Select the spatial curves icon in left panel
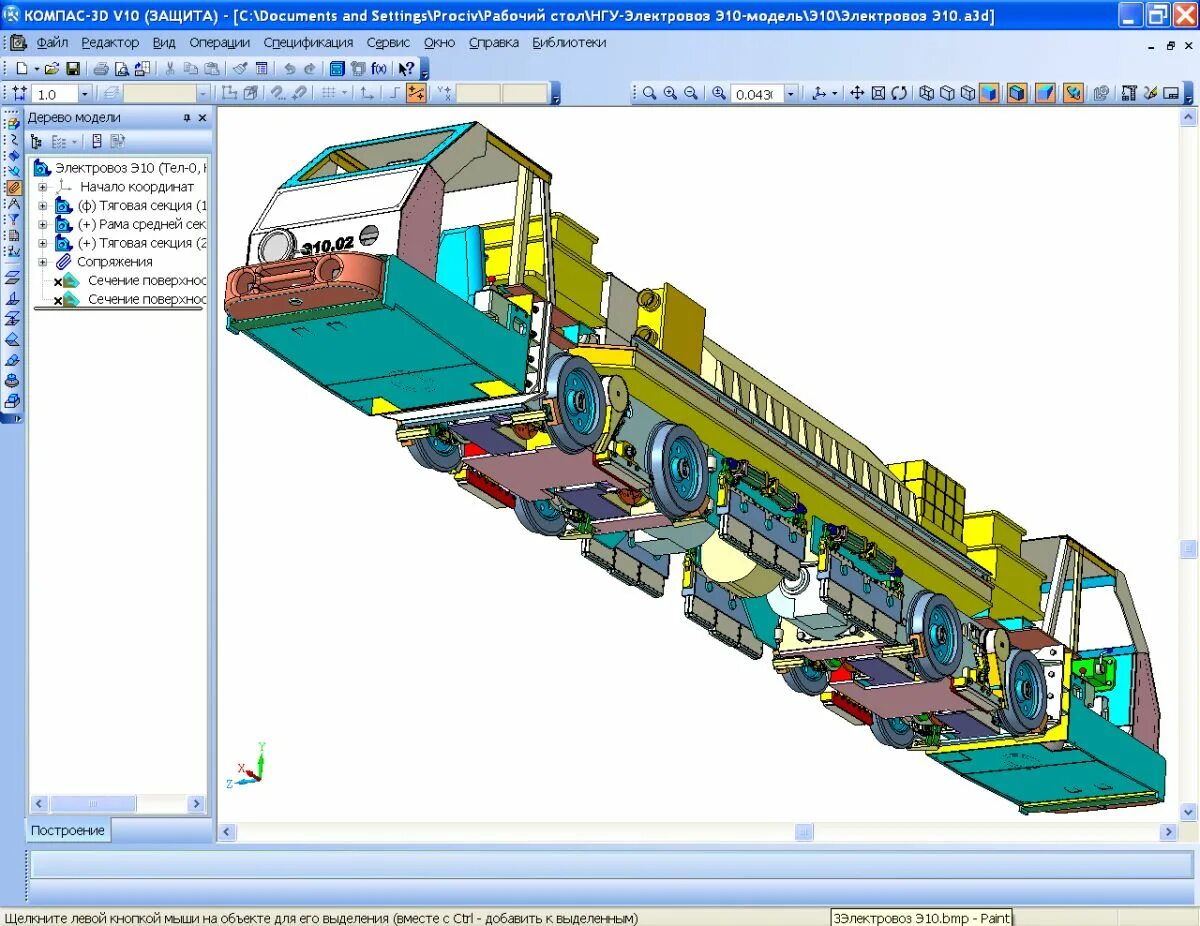Image resolution: width=1200 pixels, height=926 pixels. (x=13, y=139)
